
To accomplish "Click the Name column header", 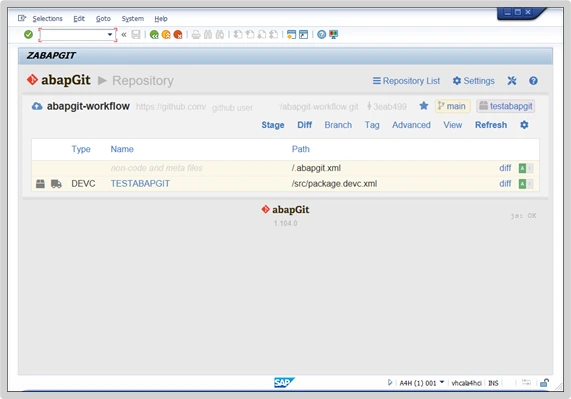I will pos(122,149).
